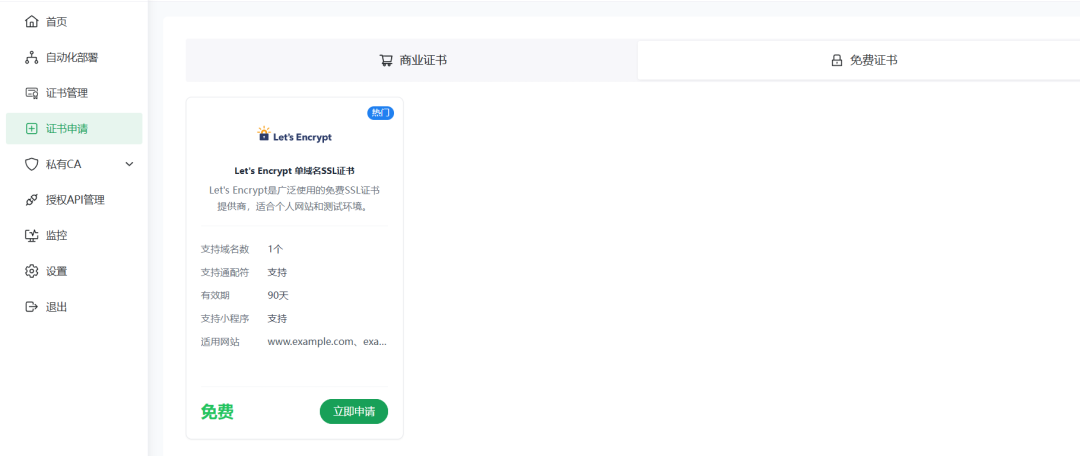Open 私有CA menu entry
The height and width of the screenshot is (456, 1080).
(74, 164)
